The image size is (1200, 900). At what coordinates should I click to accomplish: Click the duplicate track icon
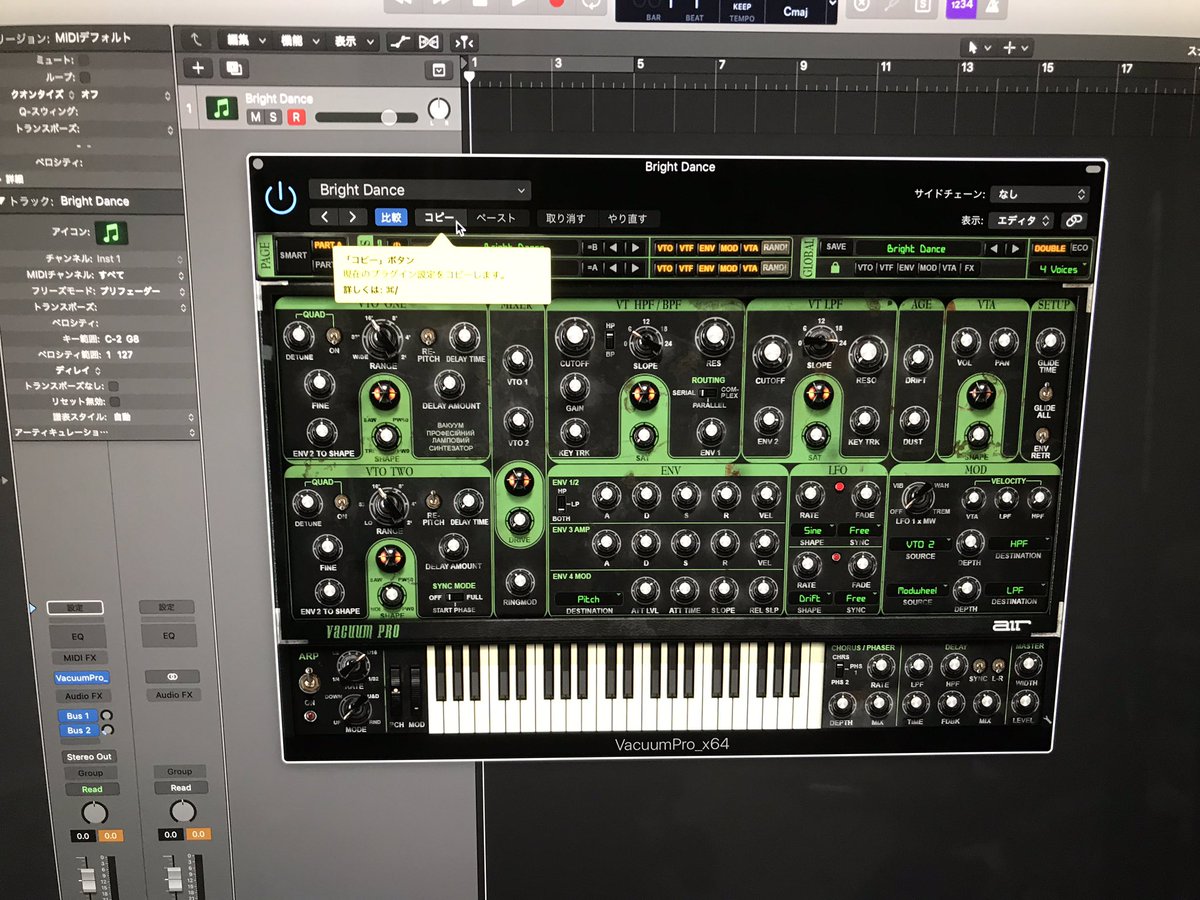pyautogui.click(x=234, y=68)
